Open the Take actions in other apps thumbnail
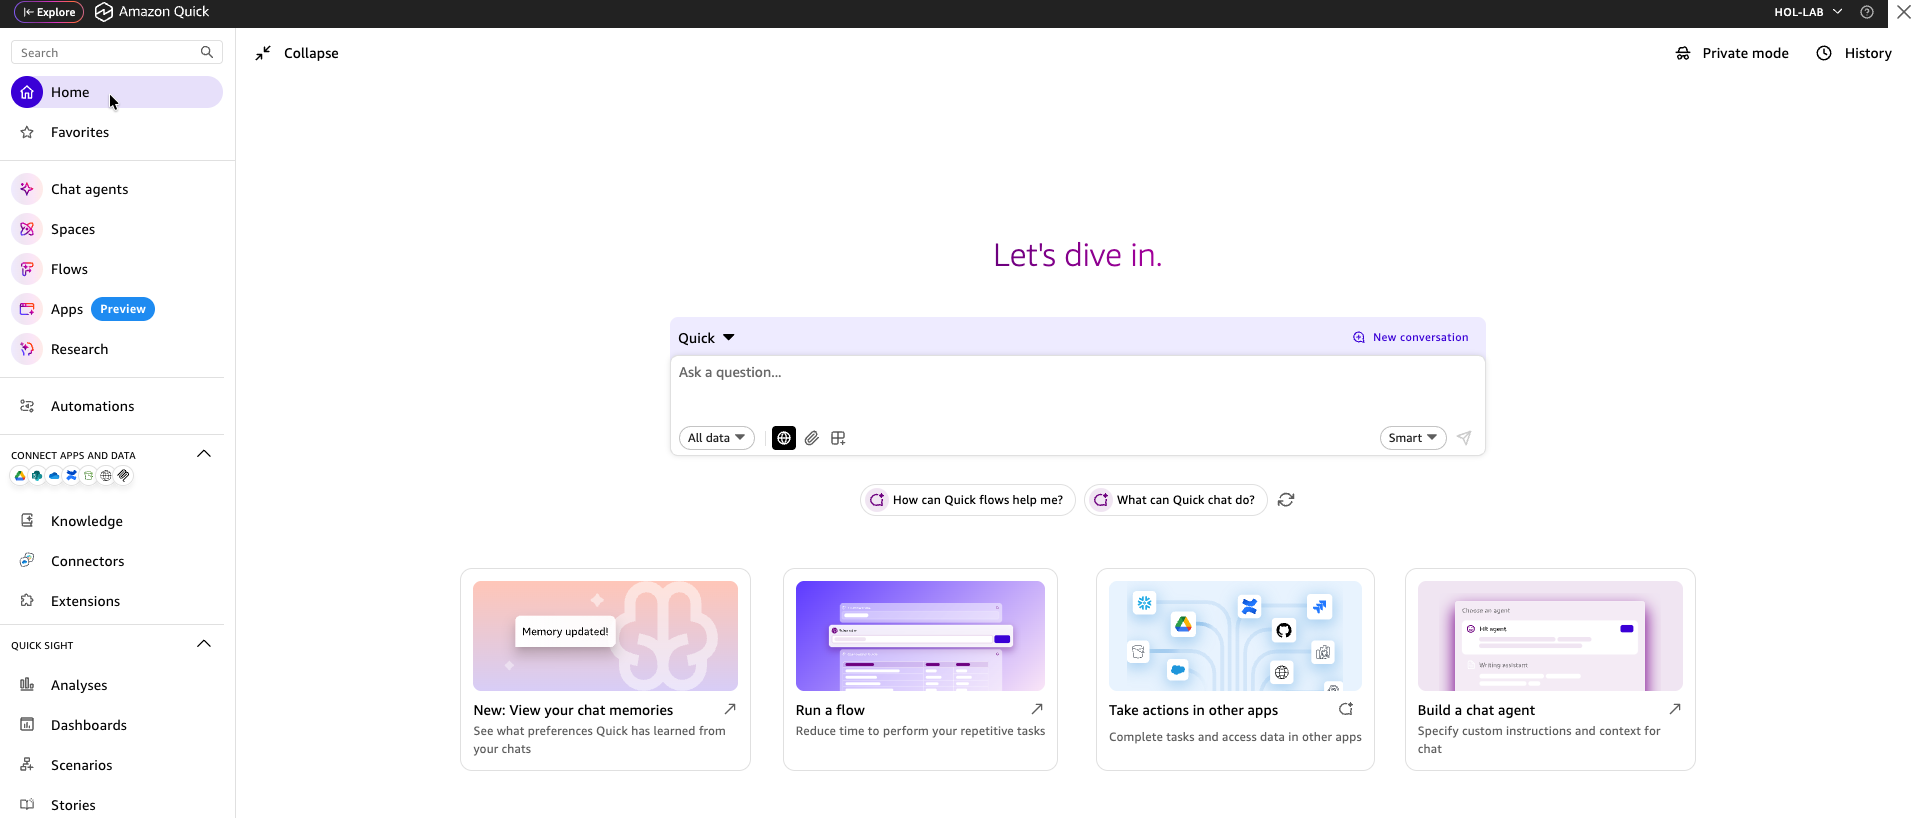This screenshot has height=818, width=1914. (x=1235, y=636)
